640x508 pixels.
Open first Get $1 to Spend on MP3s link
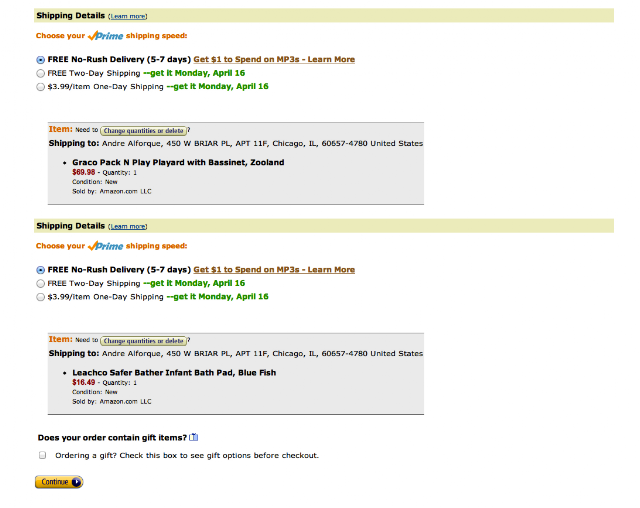(x=274, y=60)
